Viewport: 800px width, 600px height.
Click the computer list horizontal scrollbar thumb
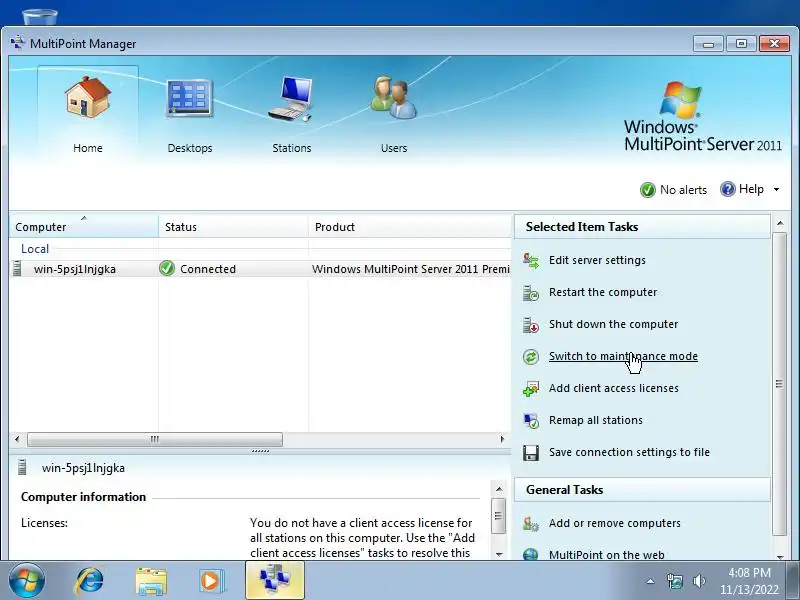click(x=155, y=439)
